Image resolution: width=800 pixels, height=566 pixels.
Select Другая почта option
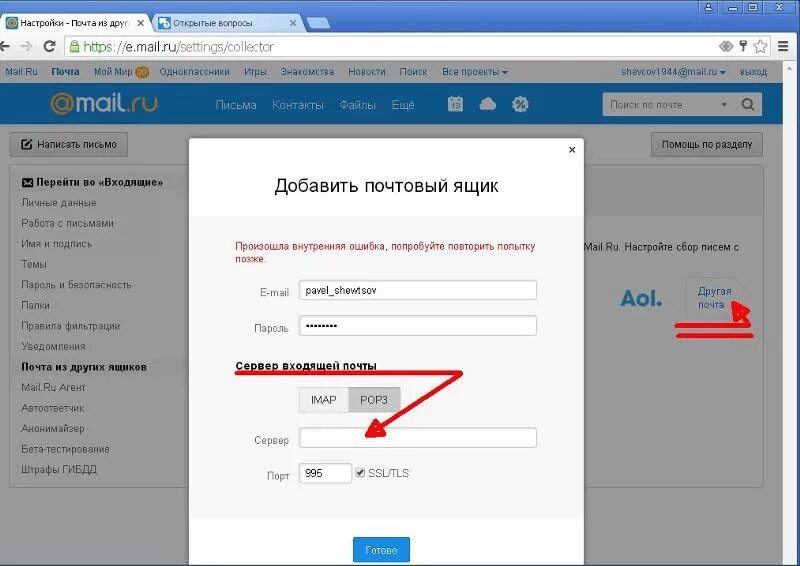coord(714,298)
